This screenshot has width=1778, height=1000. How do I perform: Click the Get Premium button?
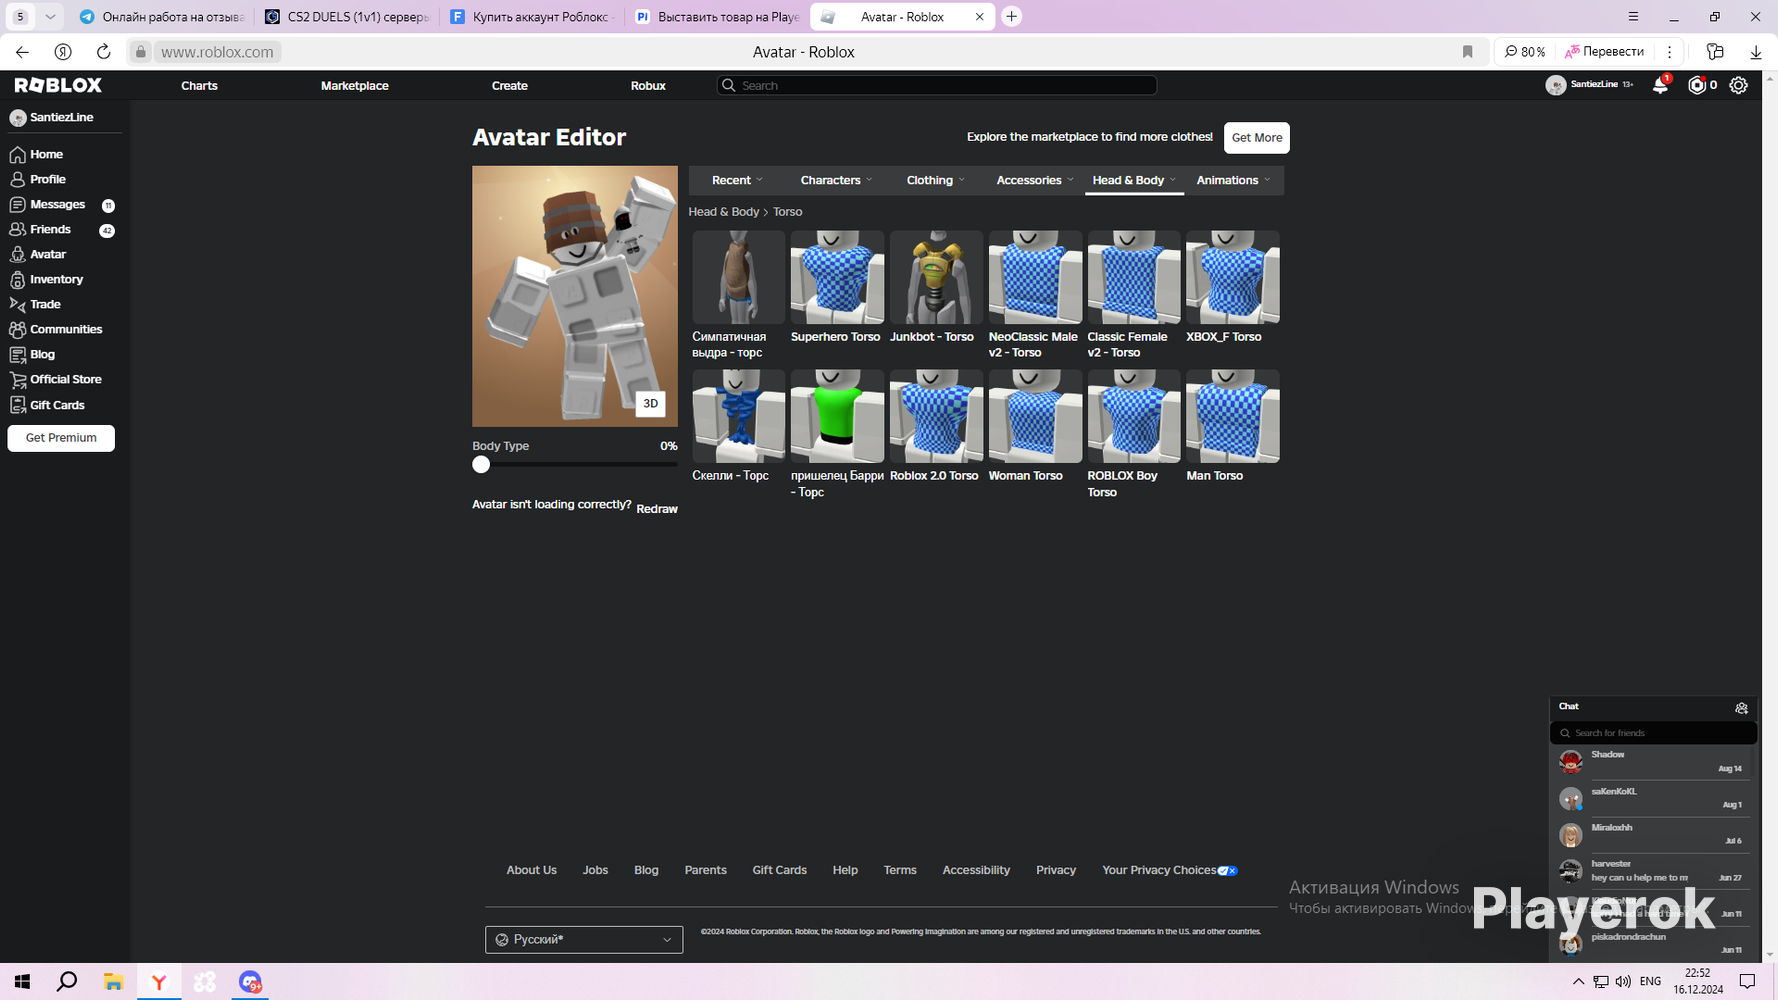pyautogui.click(x=61, y=438)
